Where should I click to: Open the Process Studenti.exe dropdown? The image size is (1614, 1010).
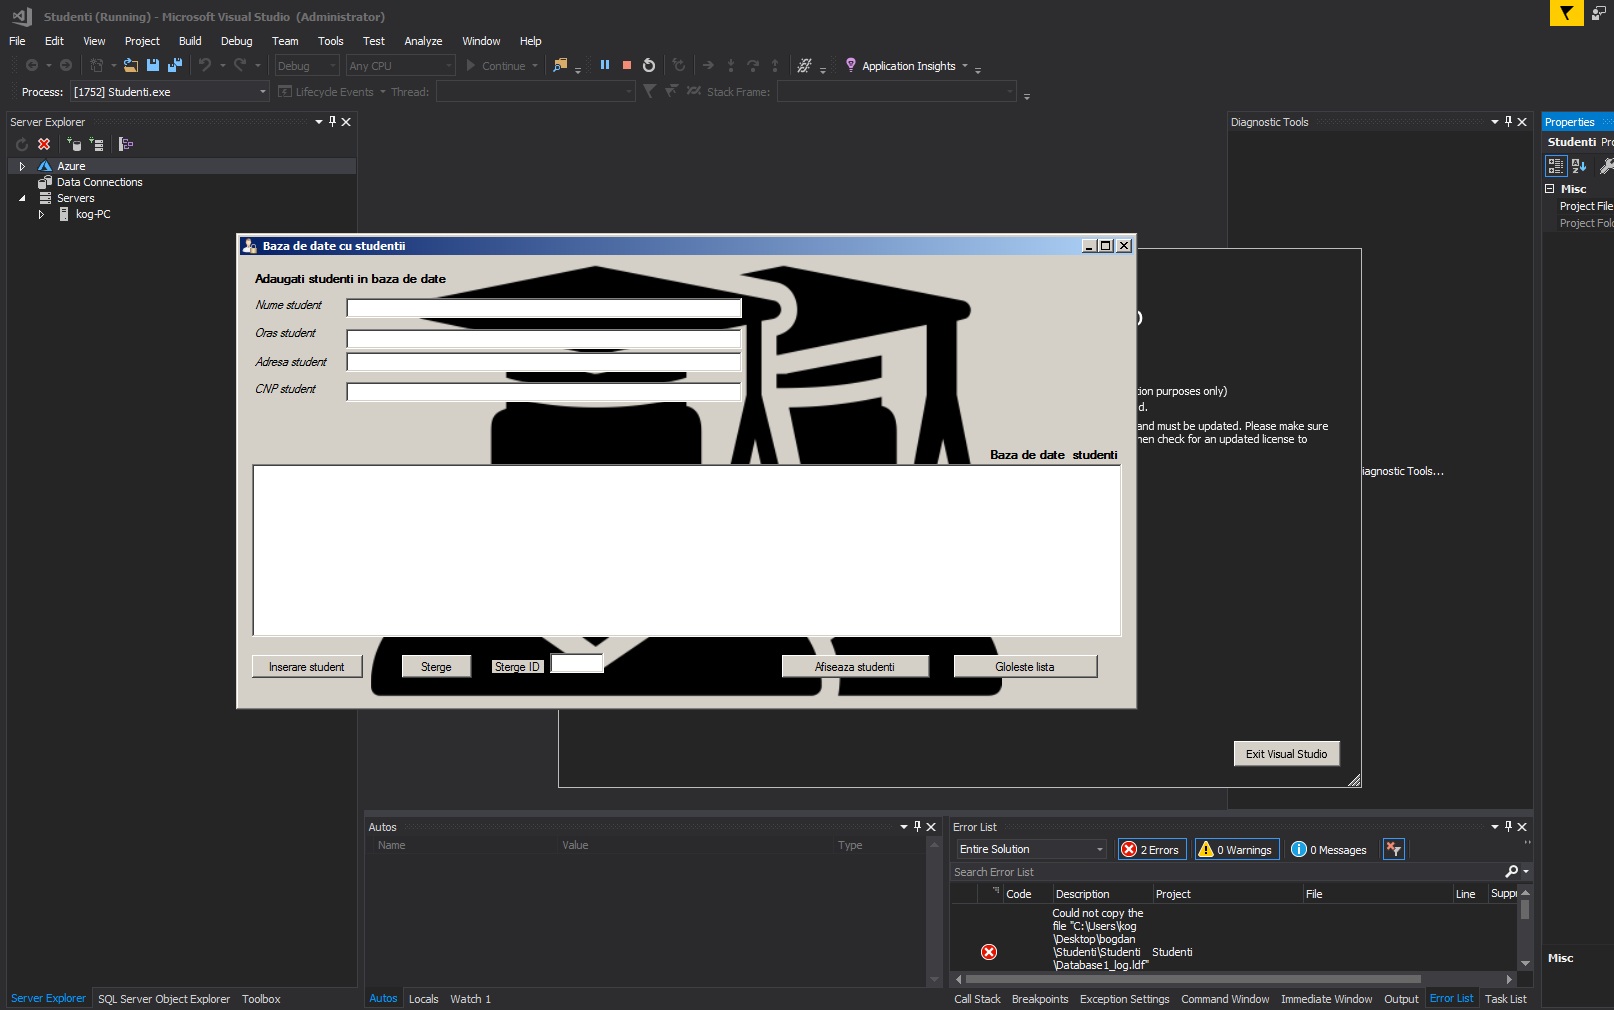pos(263,92)
